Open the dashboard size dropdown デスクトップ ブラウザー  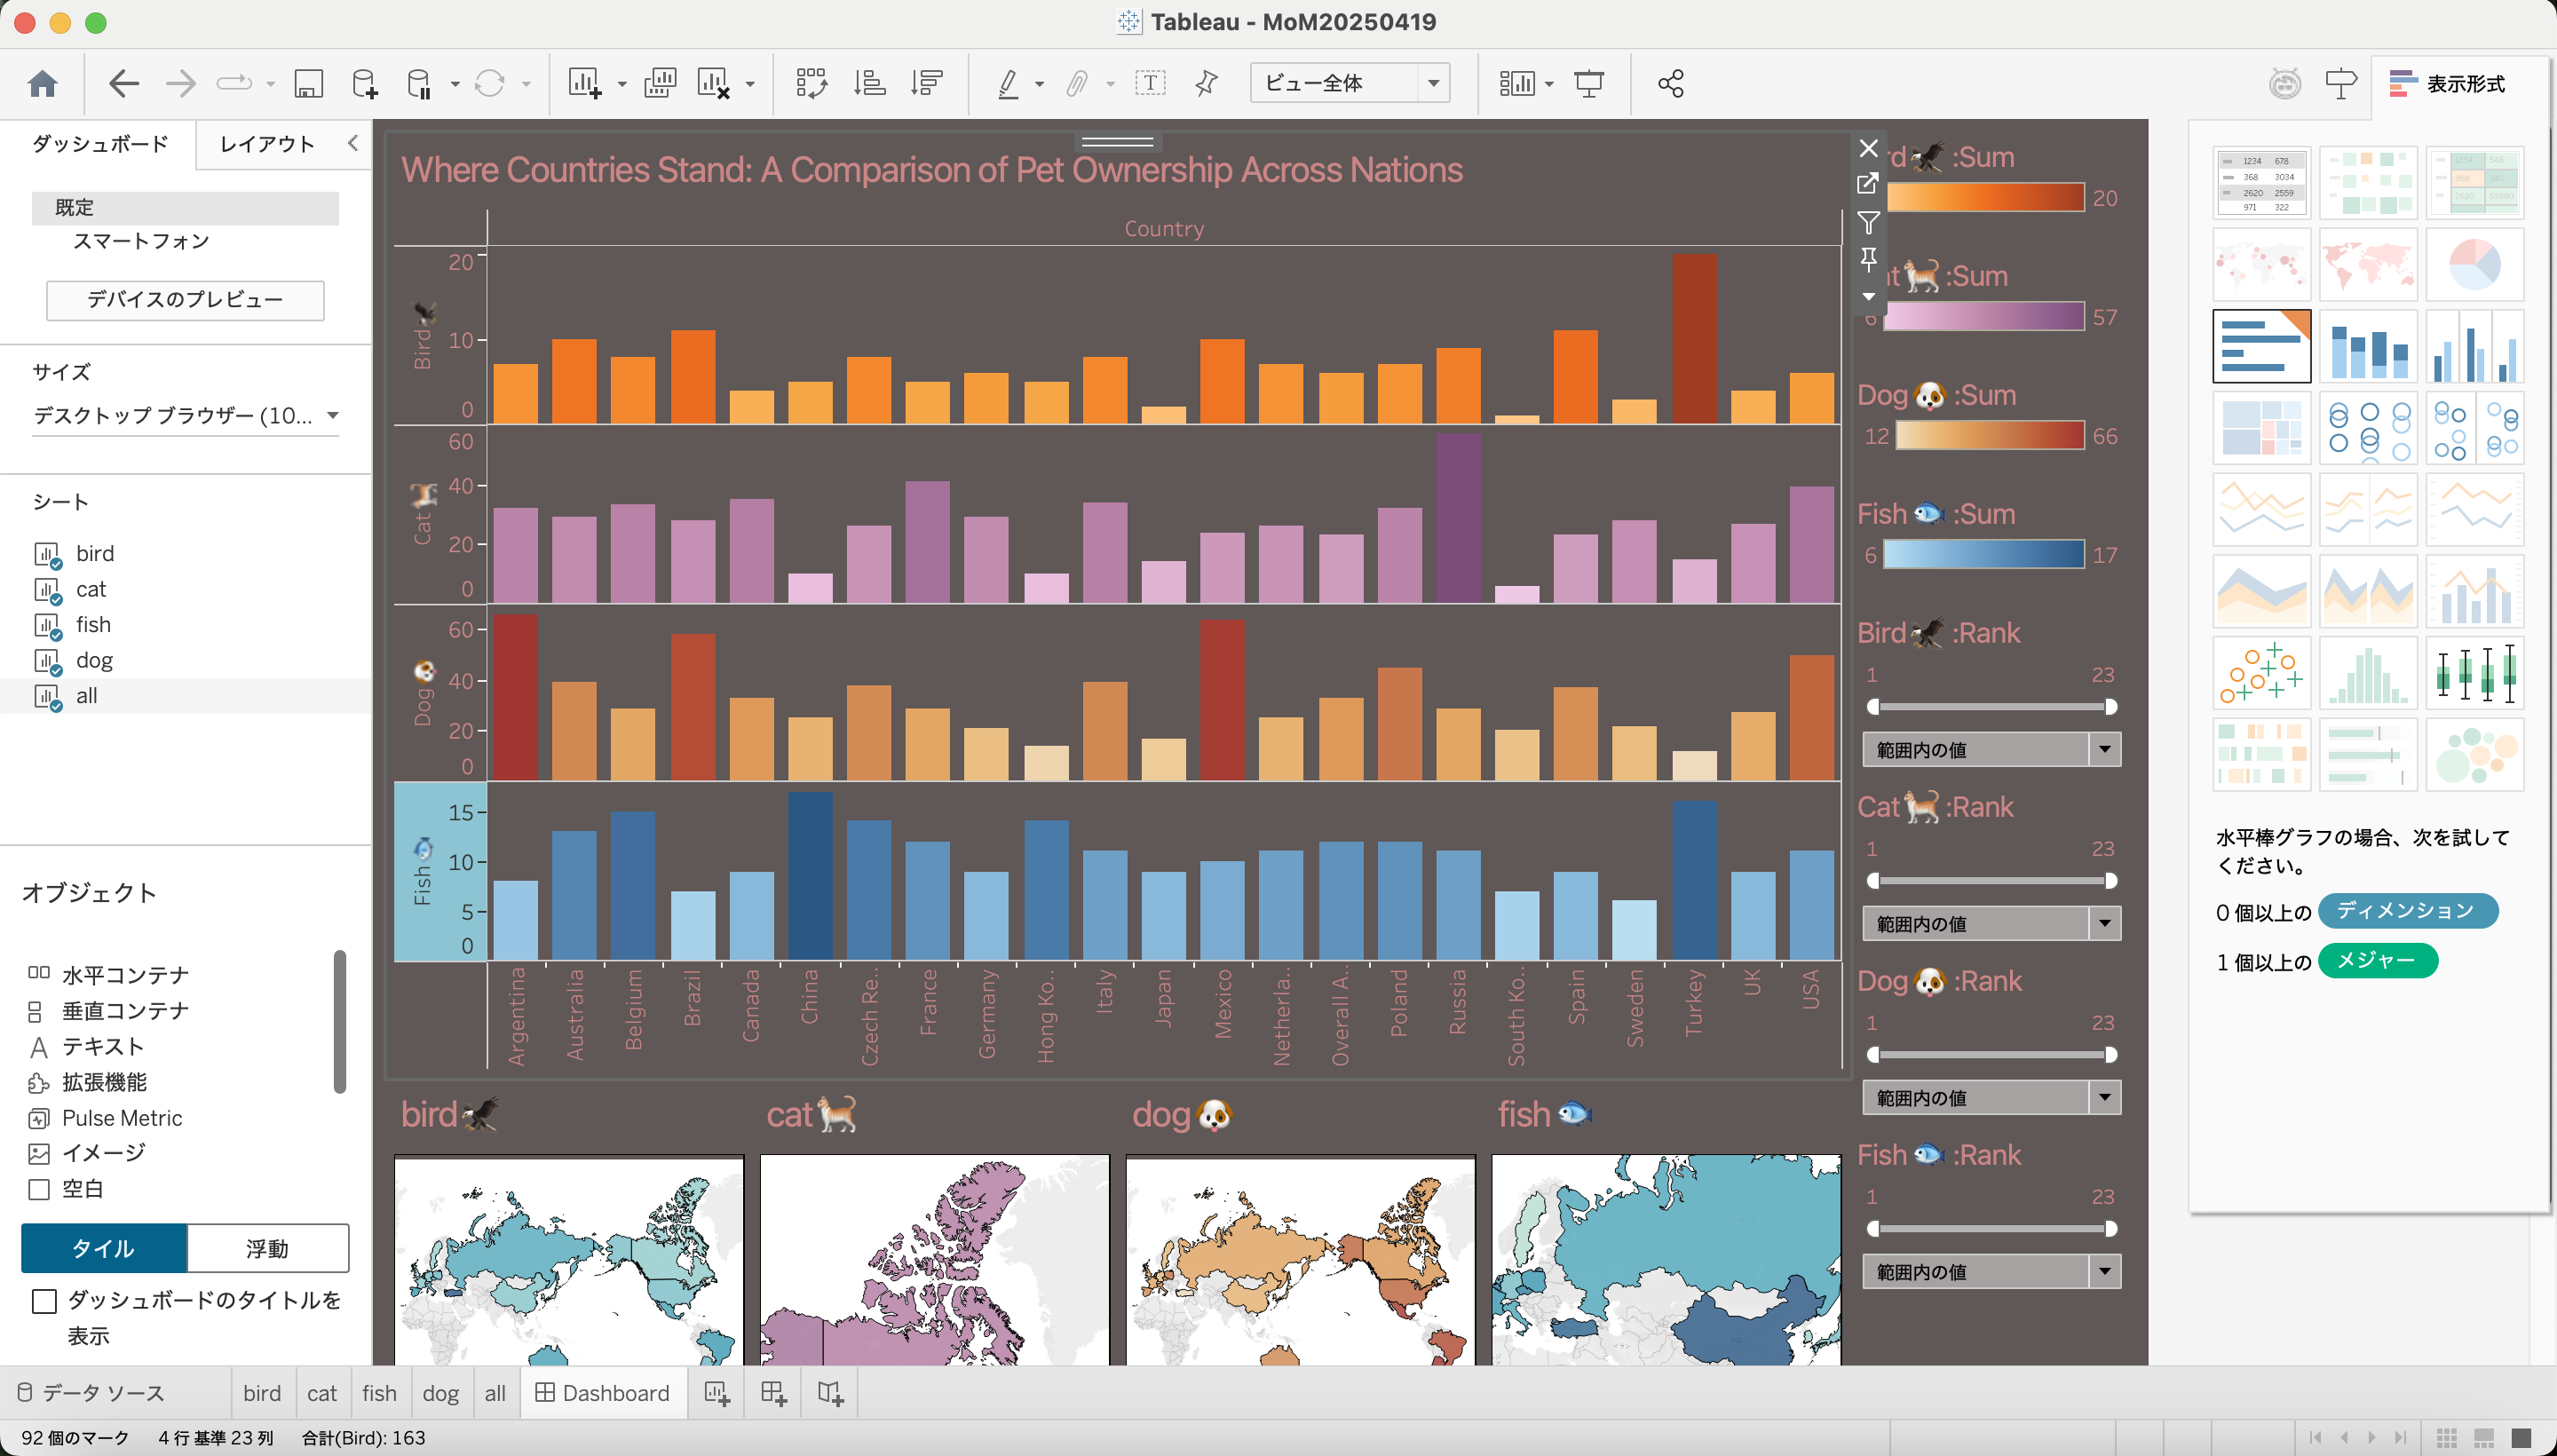pyautogui.click(x=186, y=416)
